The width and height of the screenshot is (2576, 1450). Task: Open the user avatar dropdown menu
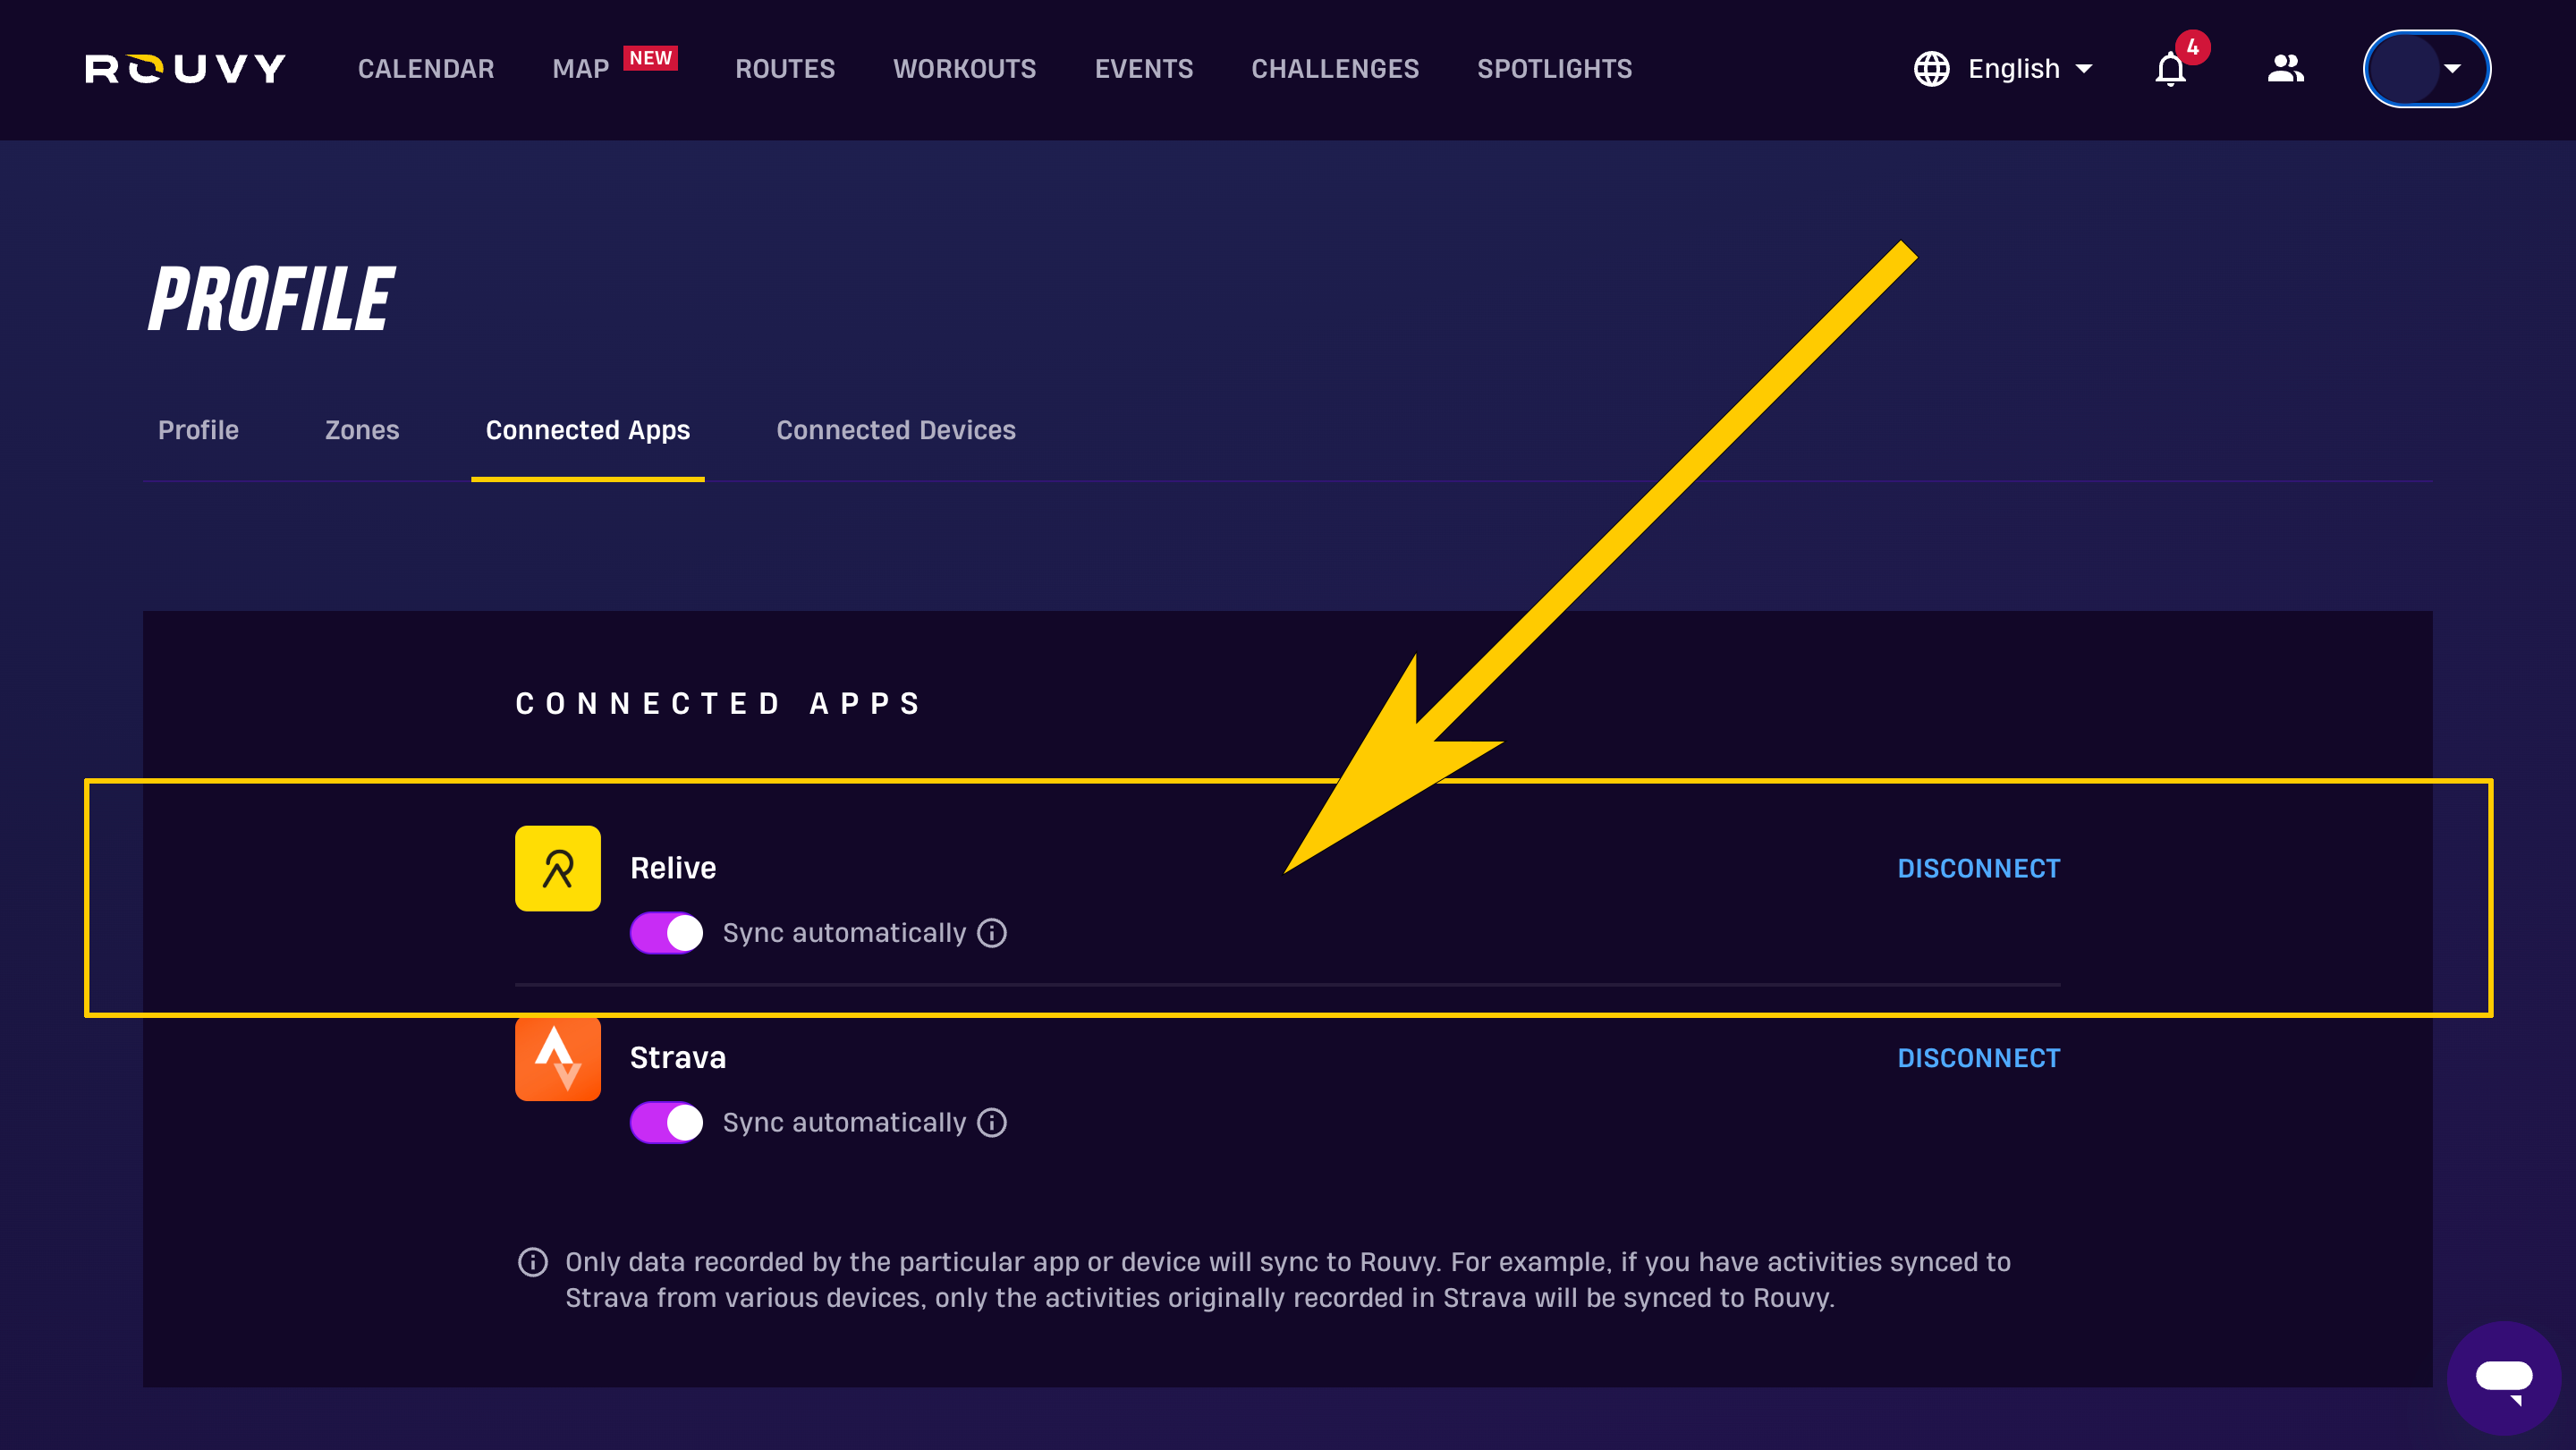(2427, 69)
